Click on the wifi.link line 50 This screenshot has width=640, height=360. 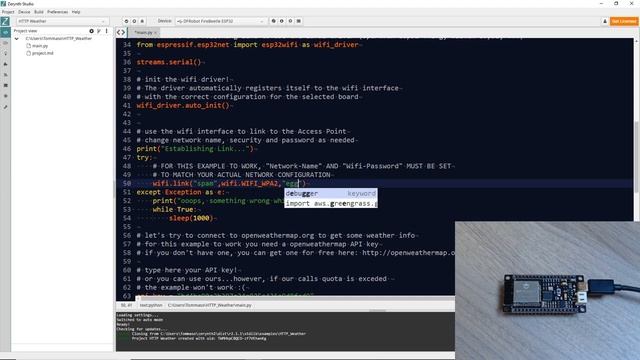229,184
